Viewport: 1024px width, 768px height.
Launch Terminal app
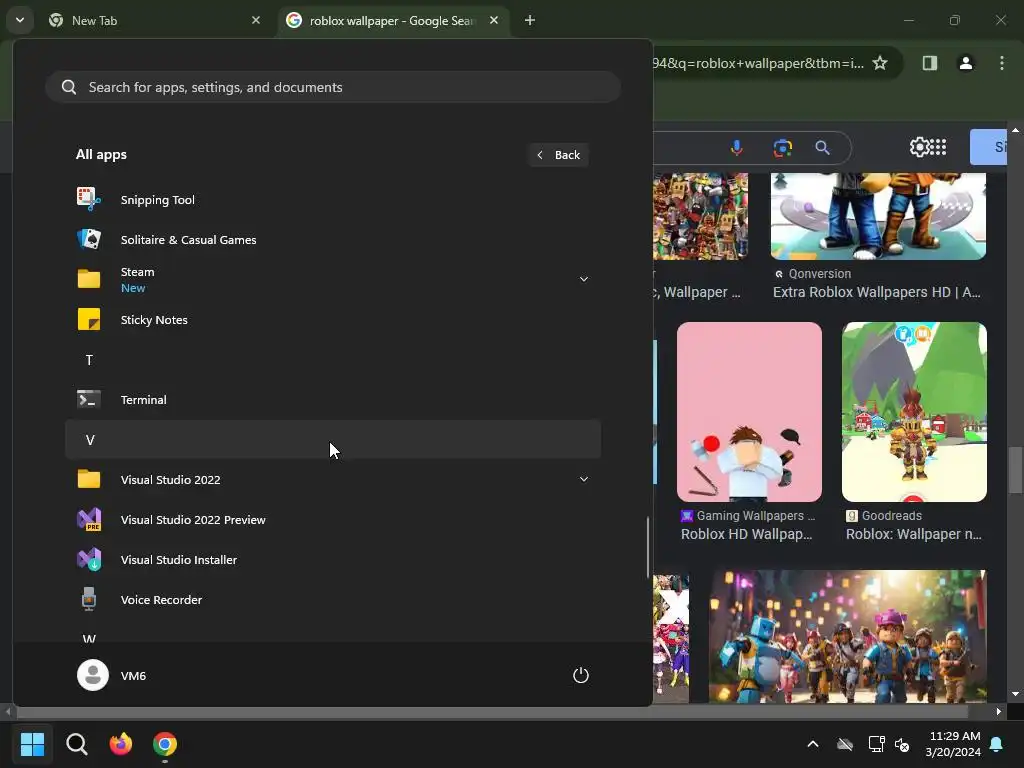click(332, 400)
